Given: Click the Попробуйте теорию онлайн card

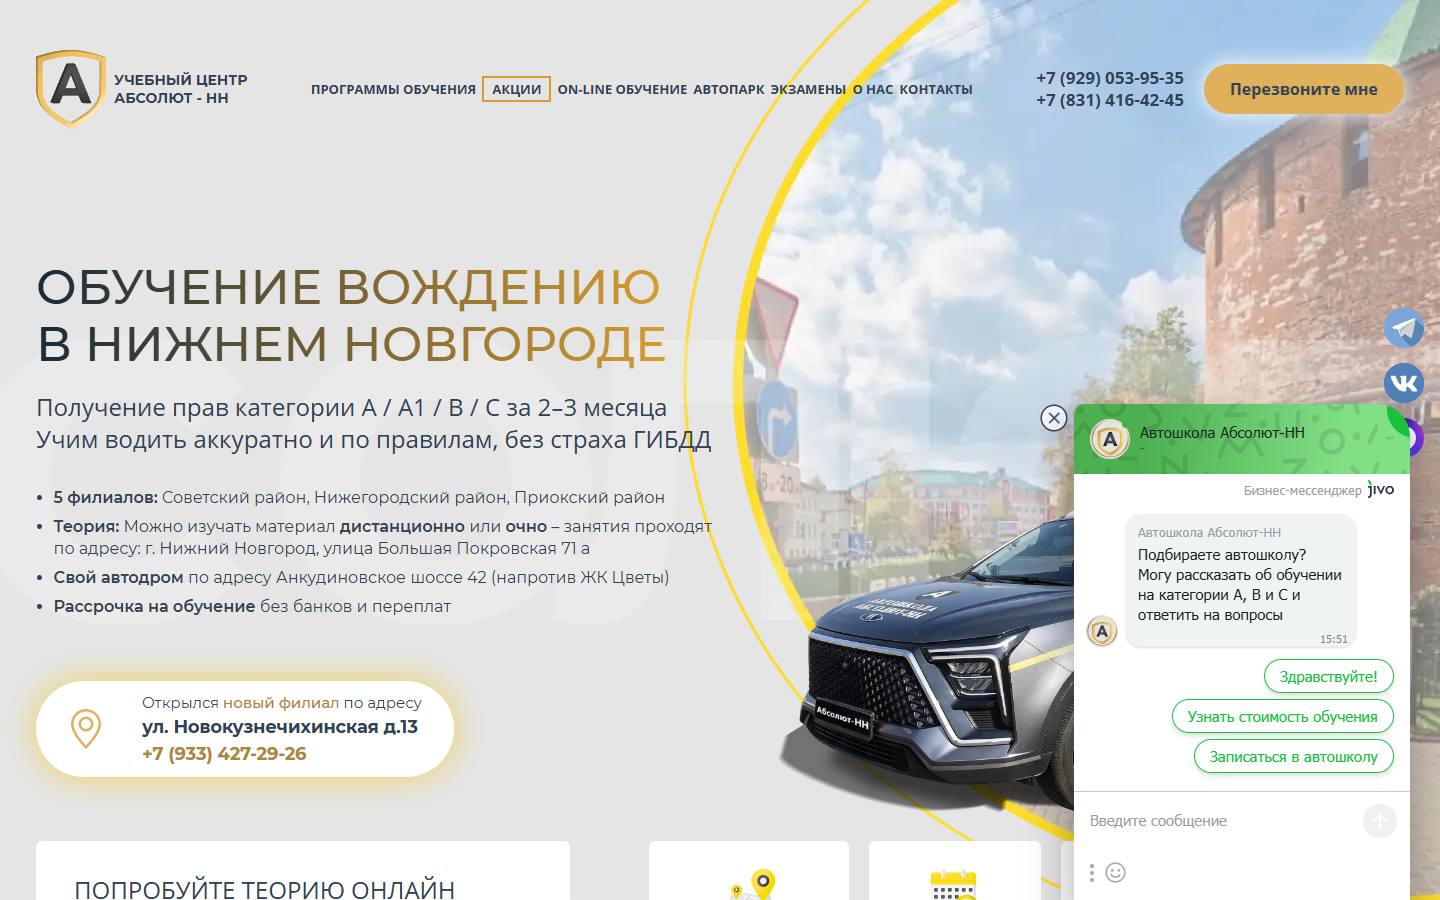Looking at the screenshot, I should (x=303, y=871).
